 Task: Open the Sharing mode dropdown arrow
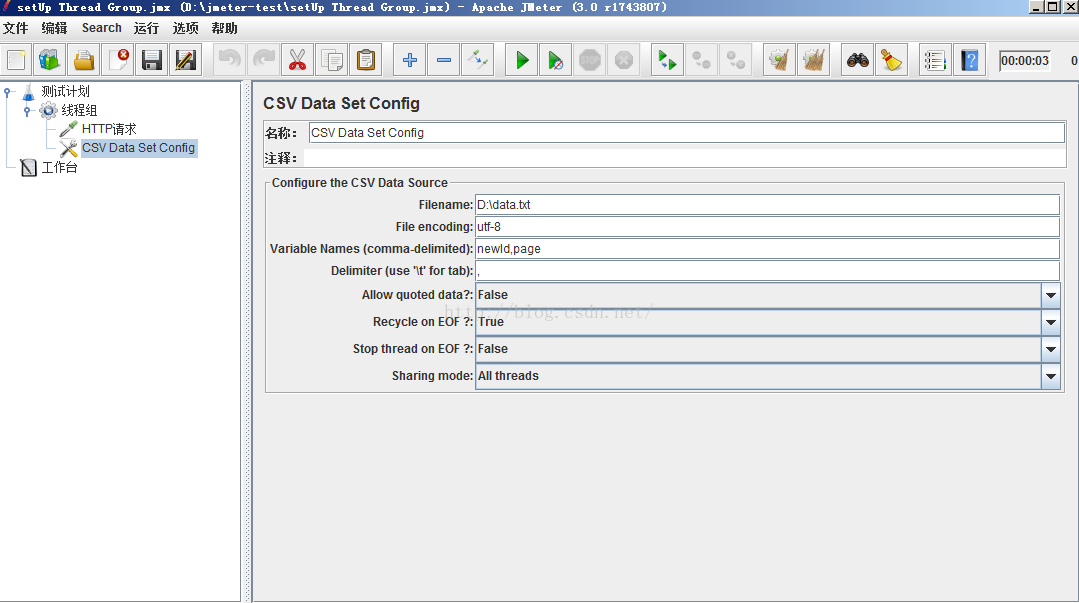point(1051,376)
